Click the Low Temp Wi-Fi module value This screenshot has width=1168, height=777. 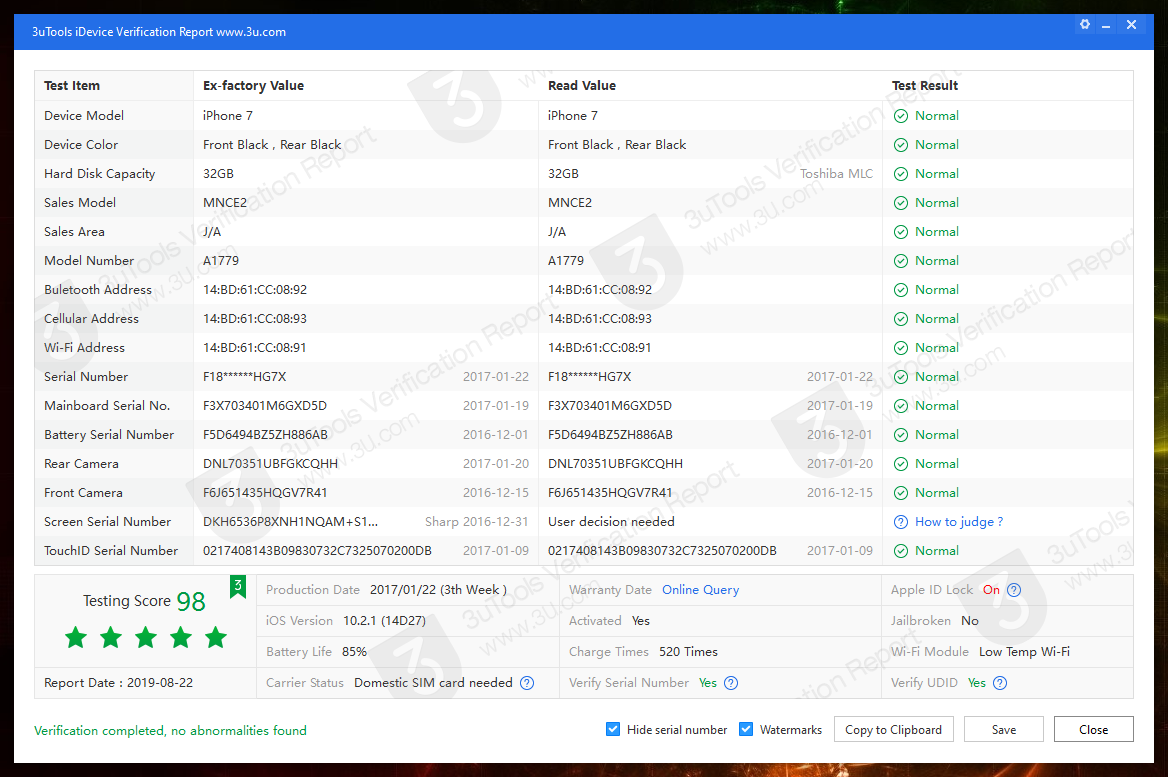click(1024, 652)
